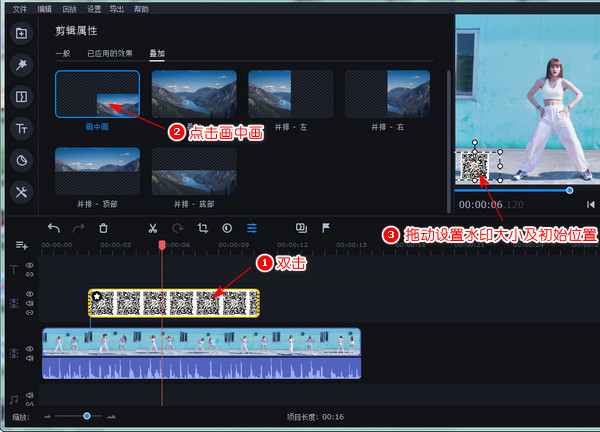The height and width of the screenshot is (432, 600).
Task: Select the Crop tool icon
Action: [x=203, y=228]
